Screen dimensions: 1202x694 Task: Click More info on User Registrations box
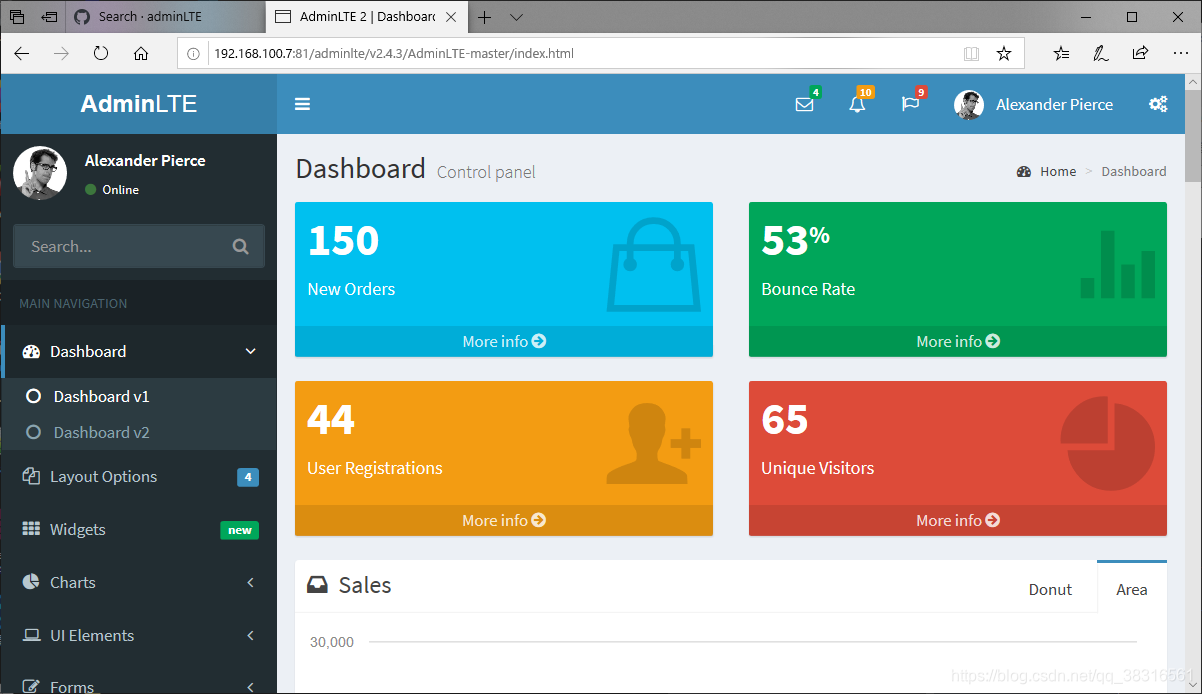coord(504,520)
